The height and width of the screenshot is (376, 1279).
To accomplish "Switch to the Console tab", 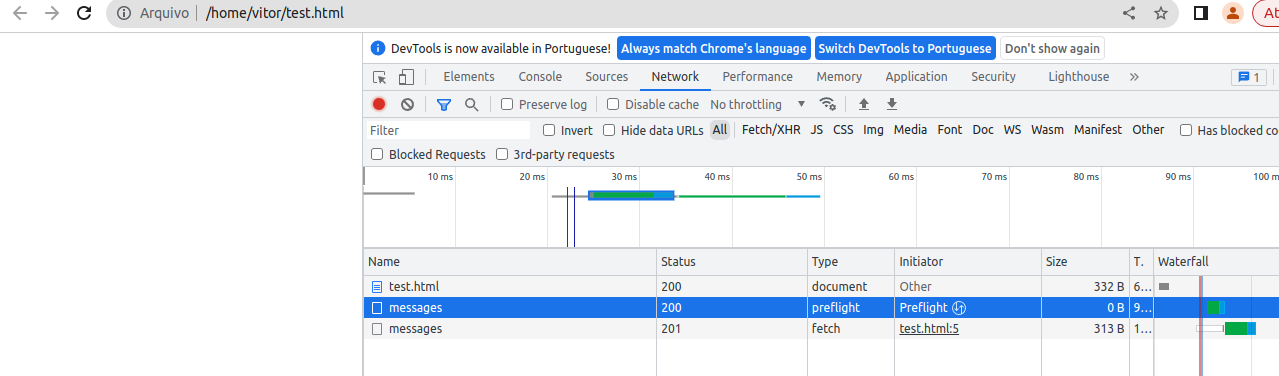I will [540, 77].
